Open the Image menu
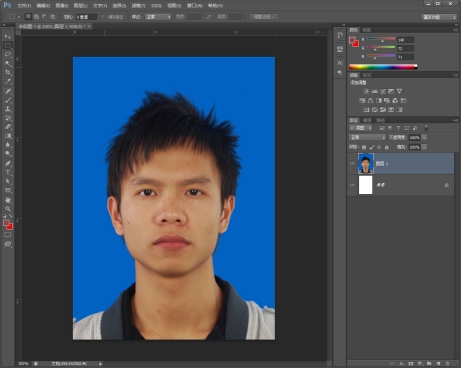Image resolution: width=461 pixels, height=368 pixels. 62,6
